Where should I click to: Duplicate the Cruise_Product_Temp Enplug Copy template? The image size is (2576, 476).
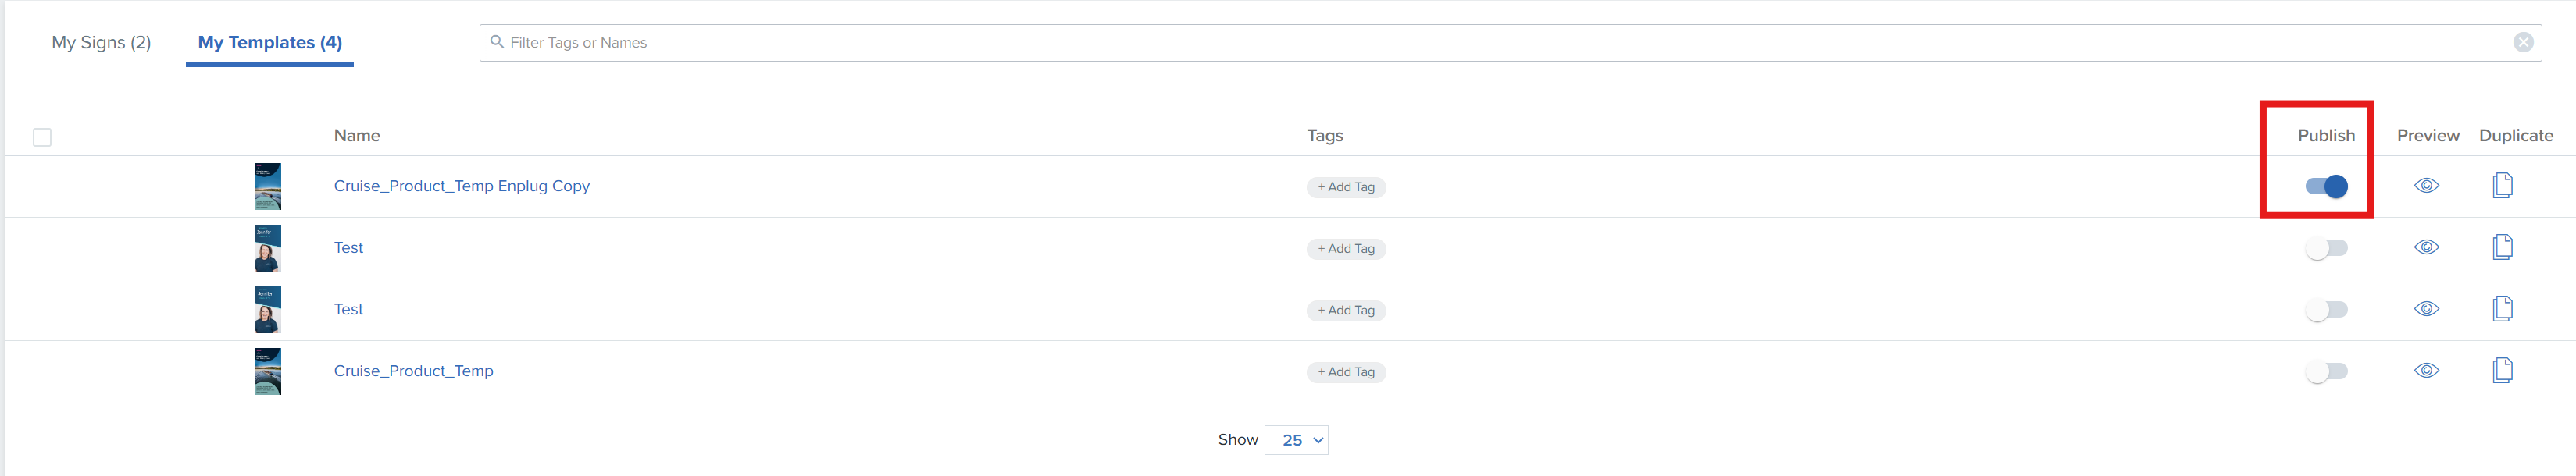(2502, 186)
